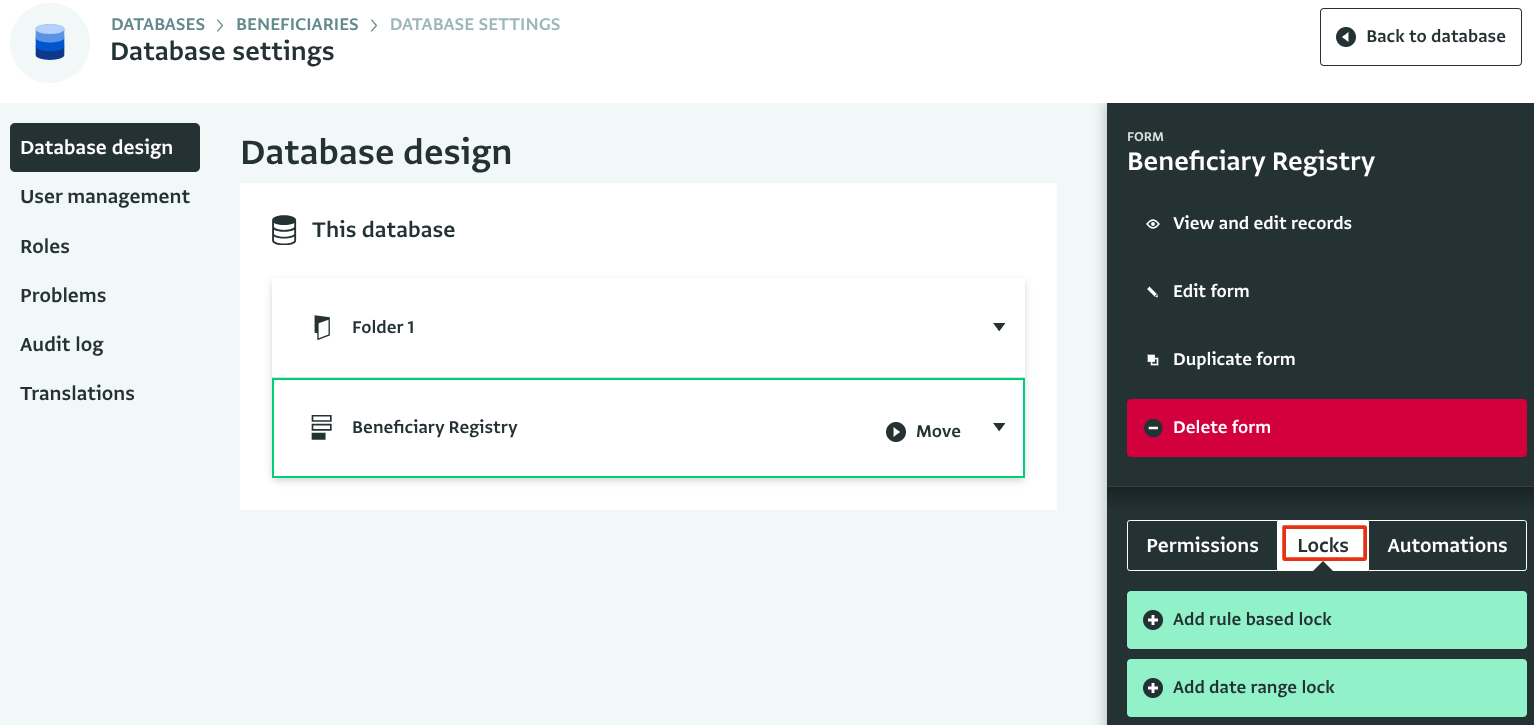The width and height of the screenshot is (1534, 725).
Task: Click the eye icon for viewing records
Action: coord(1152,224)
